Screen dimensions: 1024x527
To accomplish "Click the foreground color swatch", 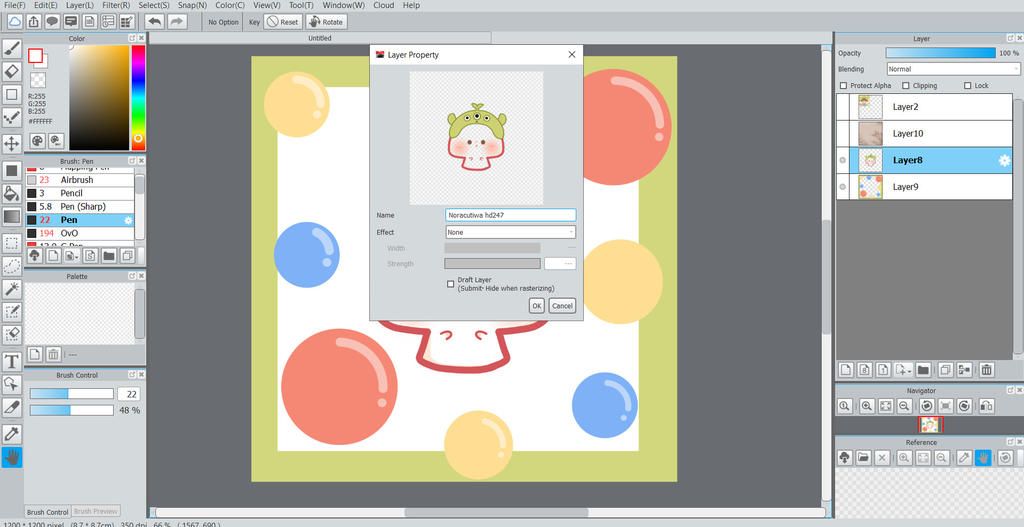I will [35, 56].
